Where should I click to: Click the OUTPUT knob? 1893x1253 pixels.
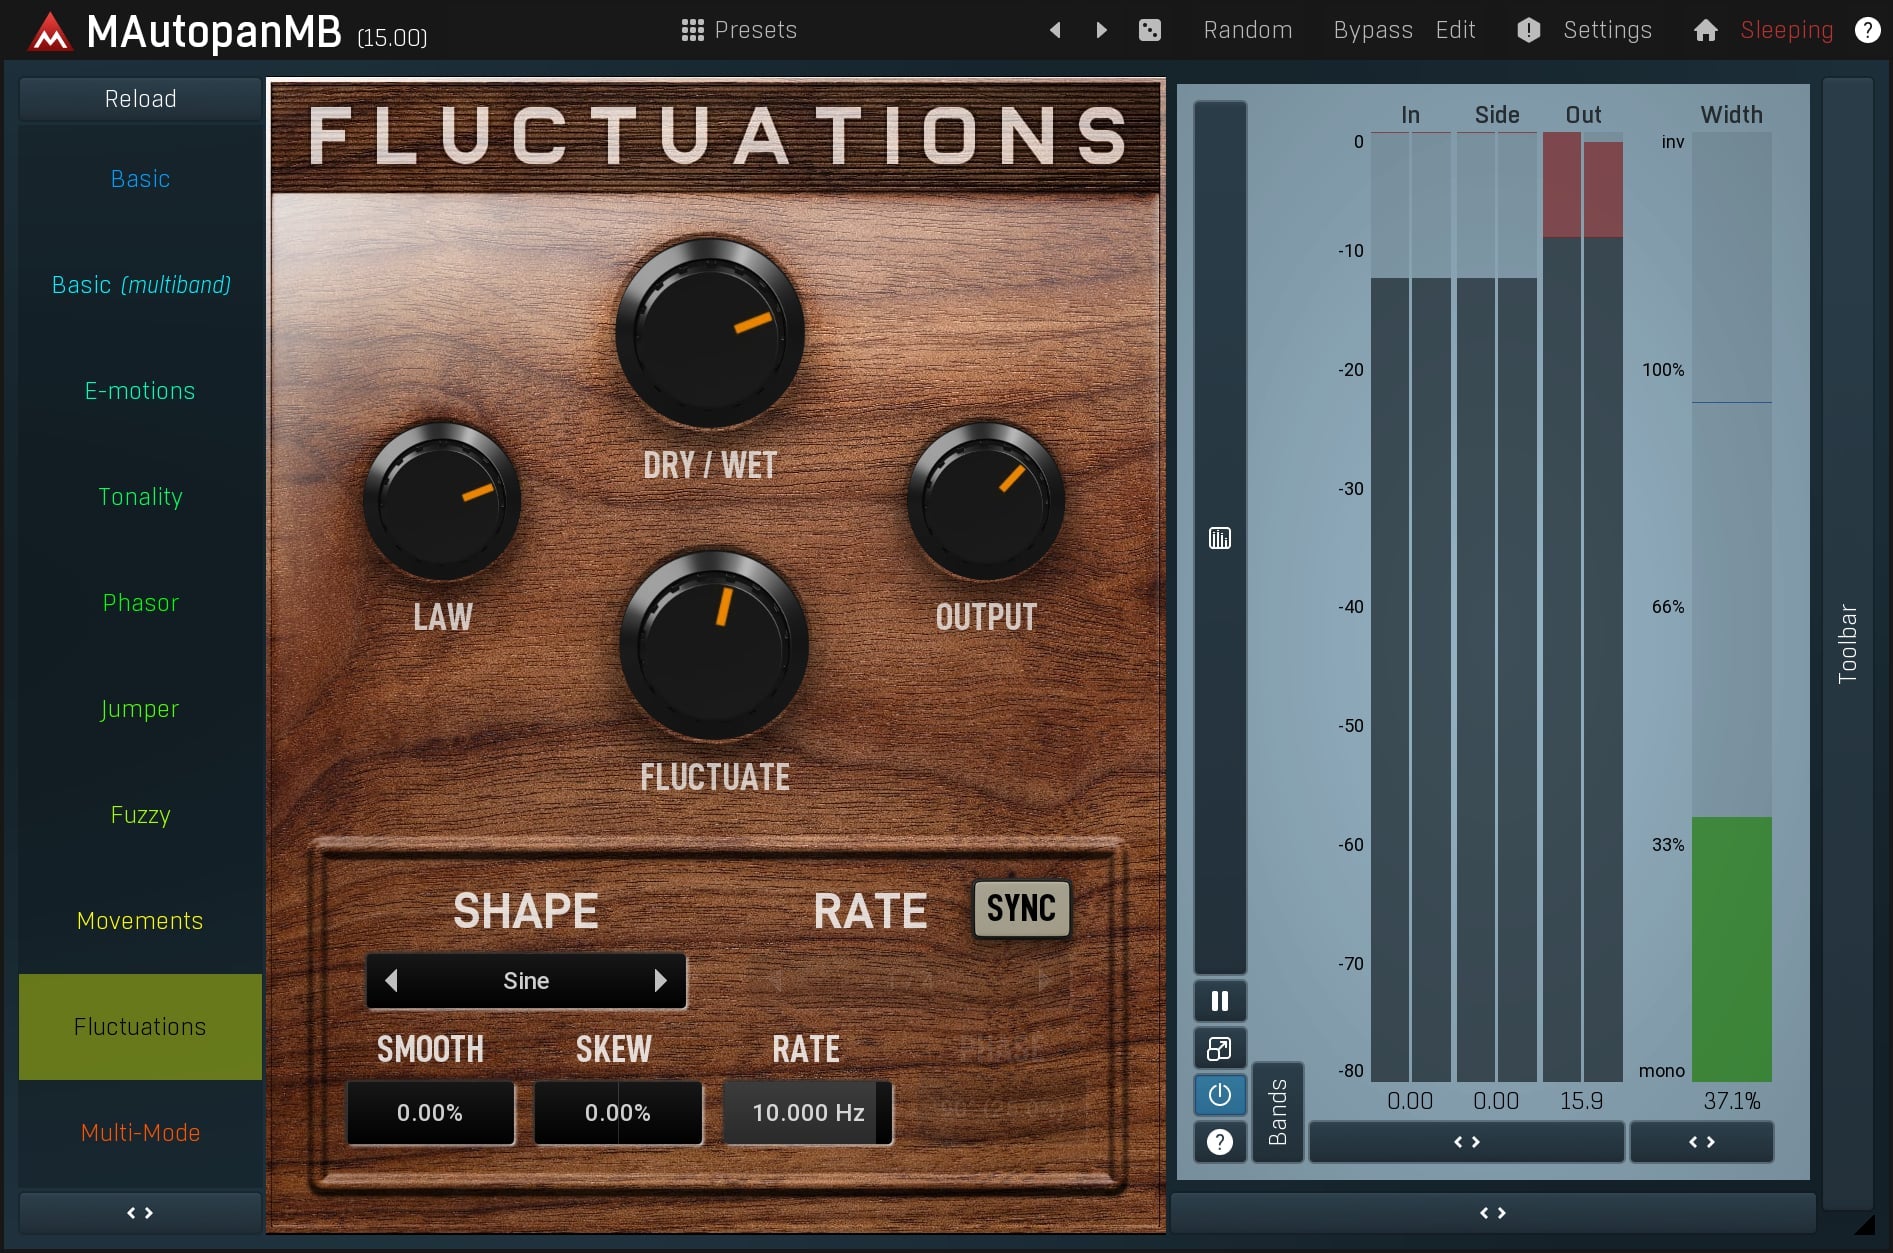986,500
